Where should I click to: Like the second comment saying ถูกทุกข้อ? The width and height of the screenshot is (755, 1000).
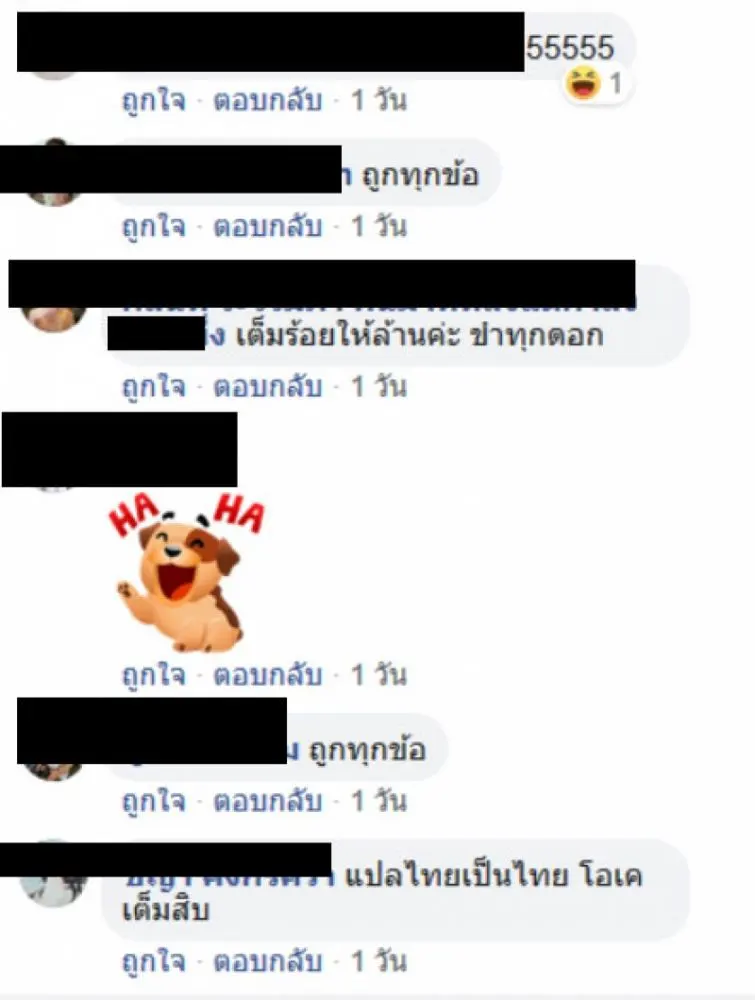154,226
